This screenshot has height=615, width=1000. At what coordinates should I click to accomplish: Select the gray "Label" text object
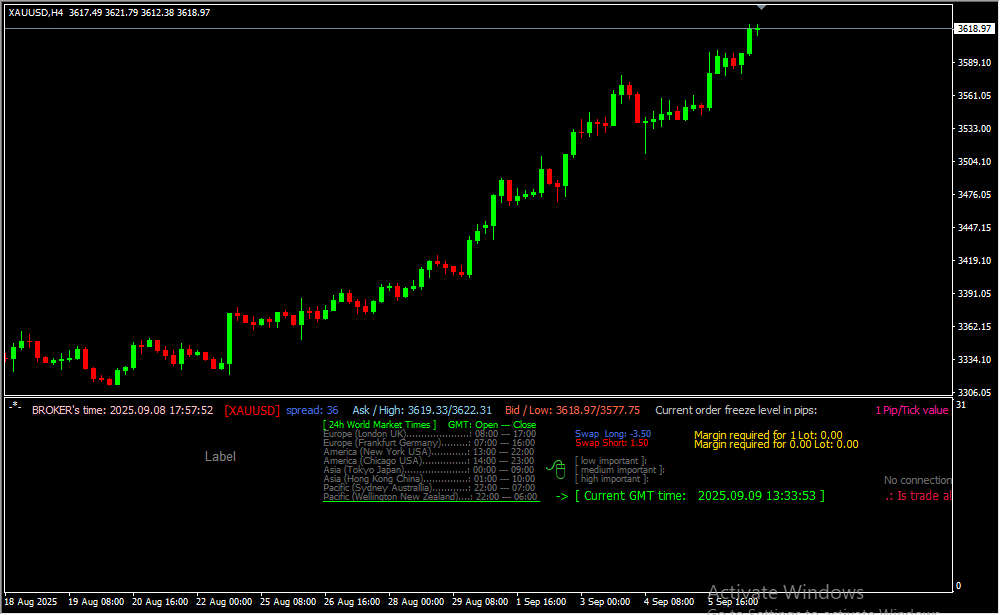point(220,456)
